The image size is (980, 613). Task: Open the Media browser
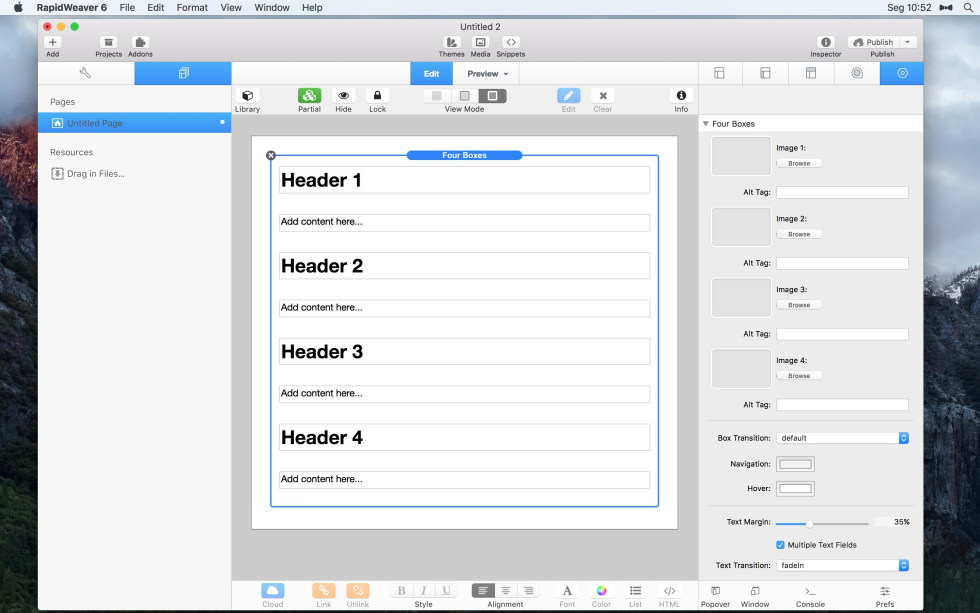(480, 42)
